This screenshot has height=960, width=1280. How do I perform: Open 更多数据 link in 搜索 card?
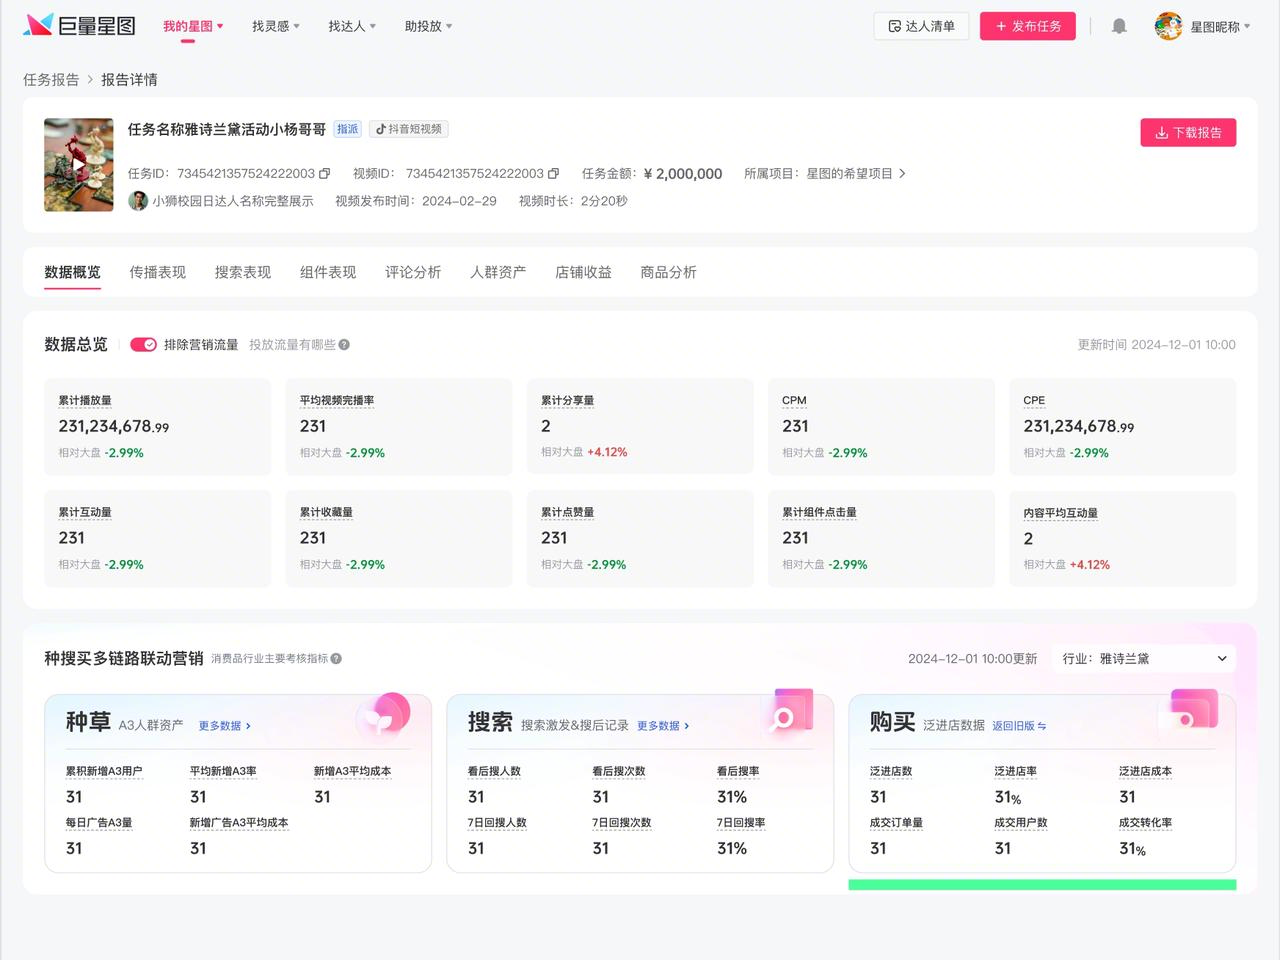point(663,726)
